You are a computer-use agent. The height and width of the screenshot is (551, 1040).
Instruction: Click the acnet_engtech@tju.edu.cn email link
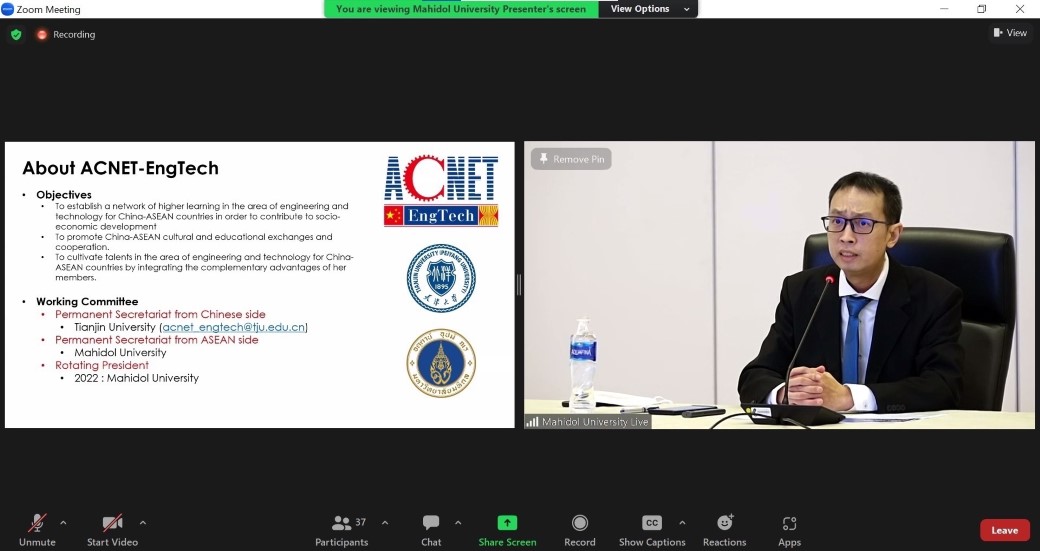(x=234, y=327)
